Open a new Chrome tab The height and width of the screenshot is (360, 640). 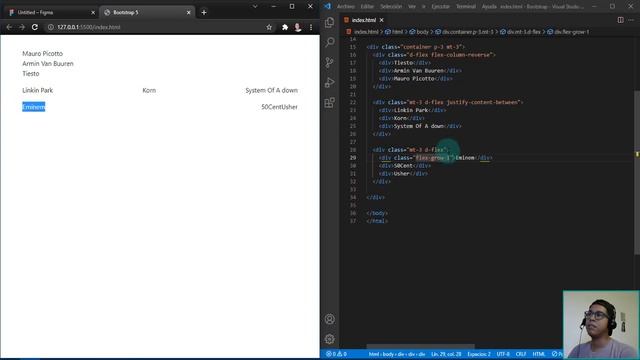pyautogui.click(x=204, y=12)
